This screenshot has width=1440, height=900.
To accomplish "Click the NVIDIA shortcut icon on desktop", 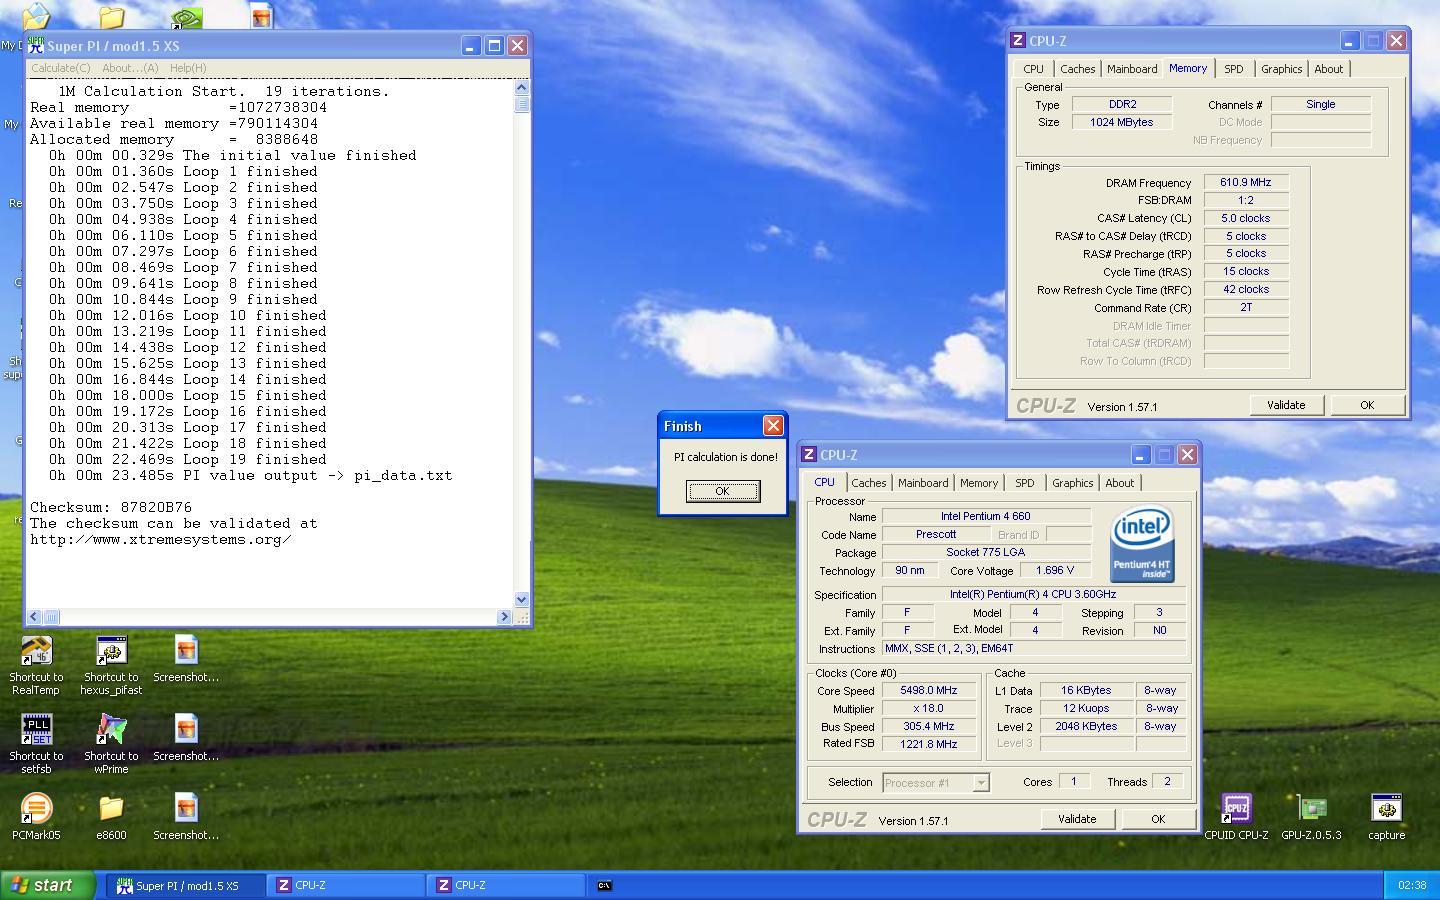I will [x=186, y=17].
